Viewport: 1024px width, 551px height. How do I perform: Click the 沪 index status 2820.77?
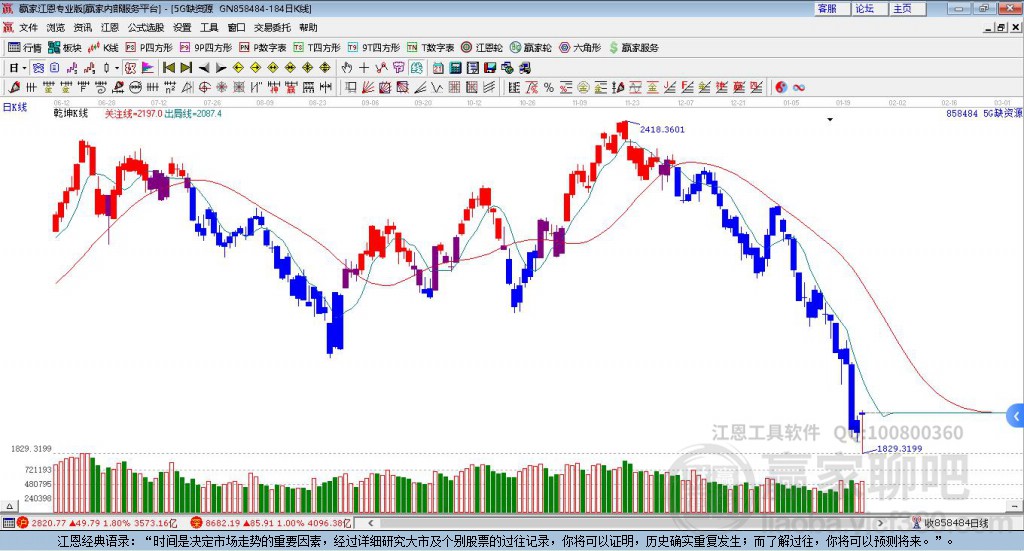pos(97,523)
